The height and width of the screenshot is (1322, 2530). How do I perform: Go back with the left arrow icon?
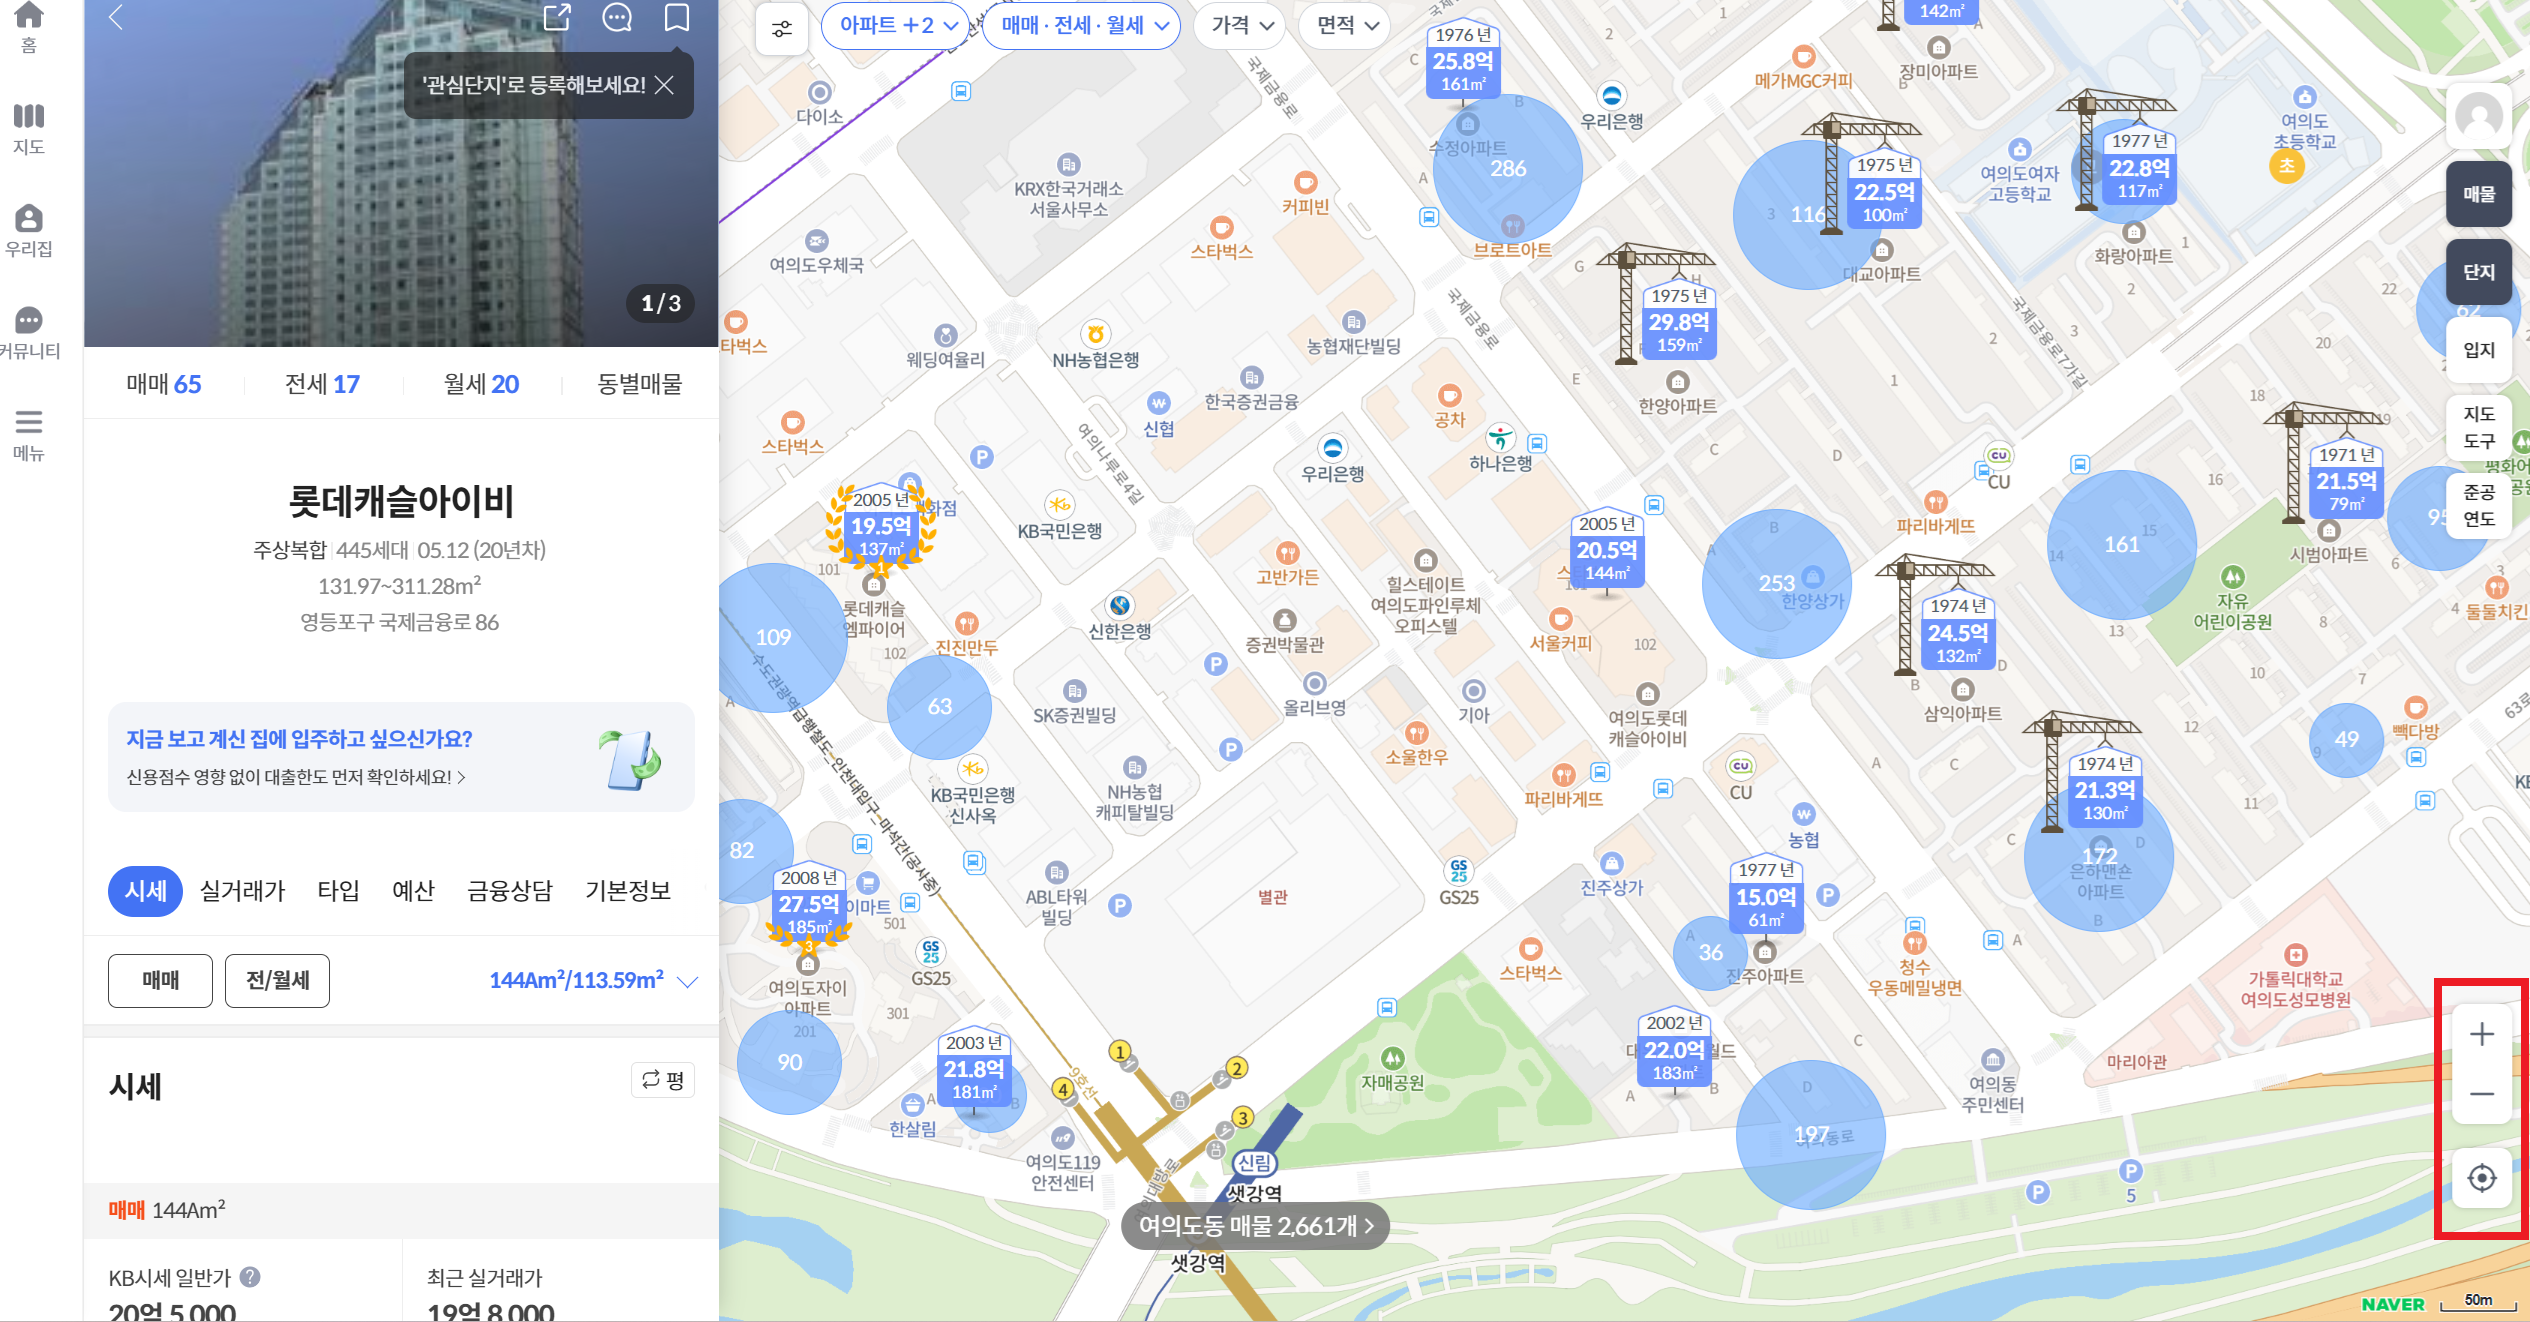(116, 17)
